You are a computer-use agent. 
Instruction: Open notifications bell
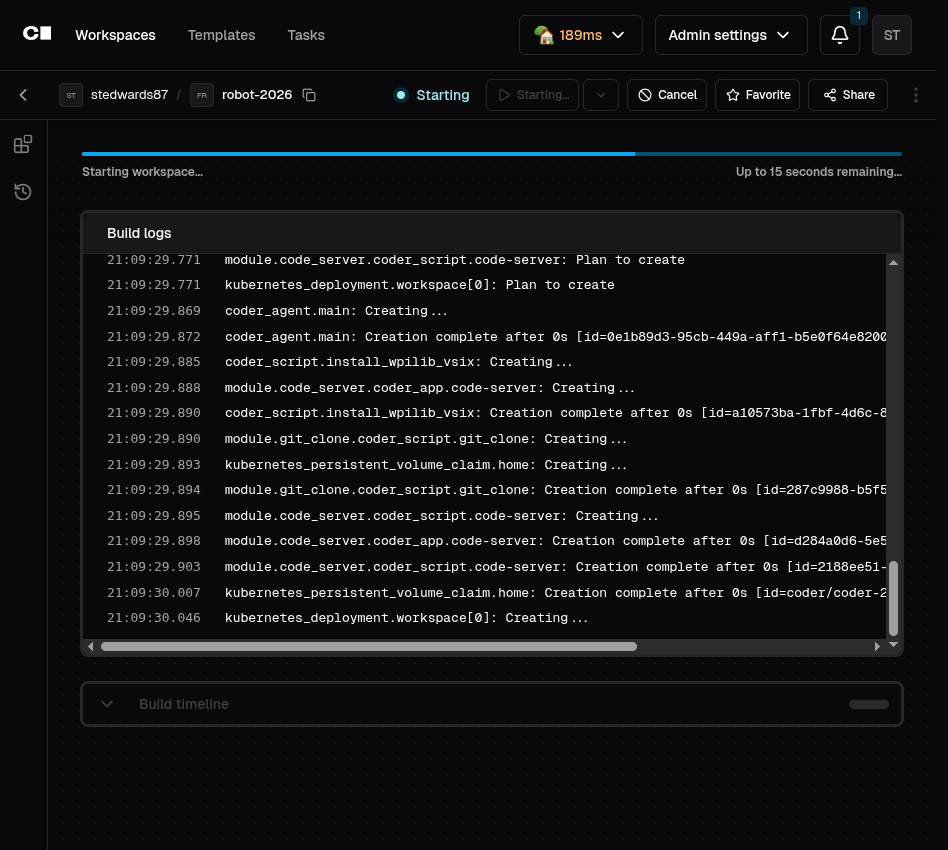point(839,35)
